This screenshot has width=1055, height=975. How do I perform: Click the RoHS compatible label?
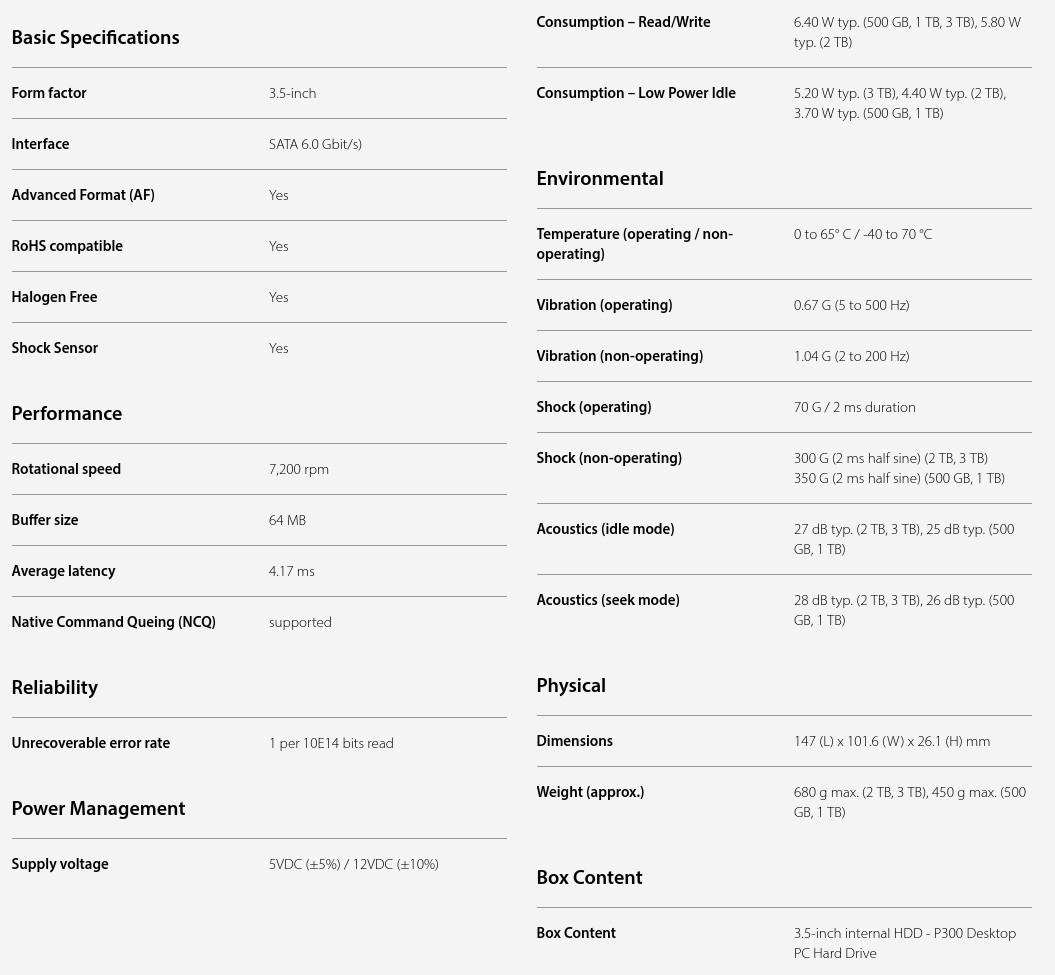[x=67, y=246]
